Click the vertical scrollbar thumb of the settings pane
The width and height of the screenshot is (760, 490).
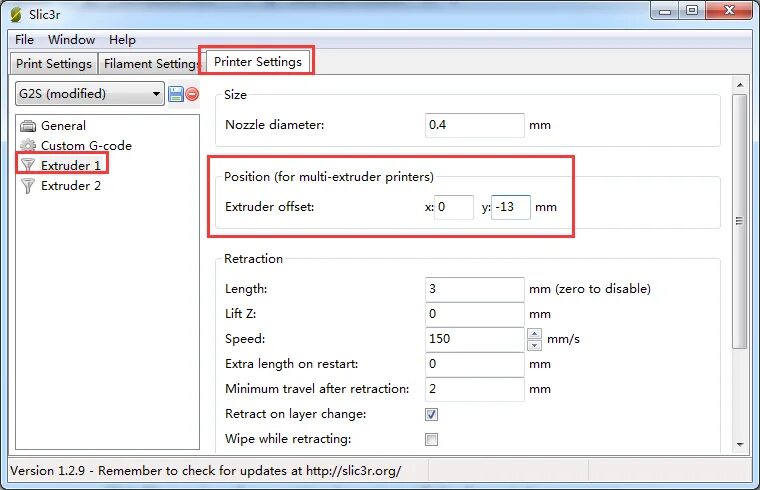pyautogui.click(x=740, y=221)
